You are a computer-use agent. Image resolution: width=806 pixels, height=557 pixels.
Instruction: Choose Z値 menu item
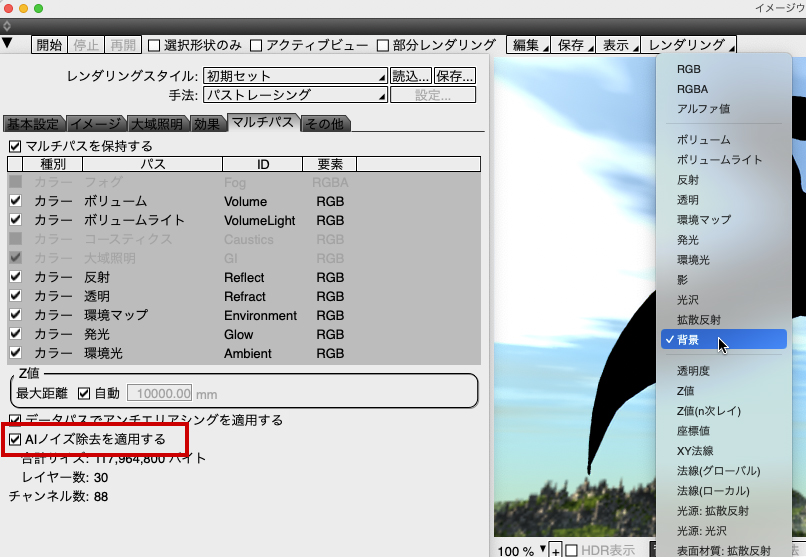pyautogui.click(x=724, y=391)
